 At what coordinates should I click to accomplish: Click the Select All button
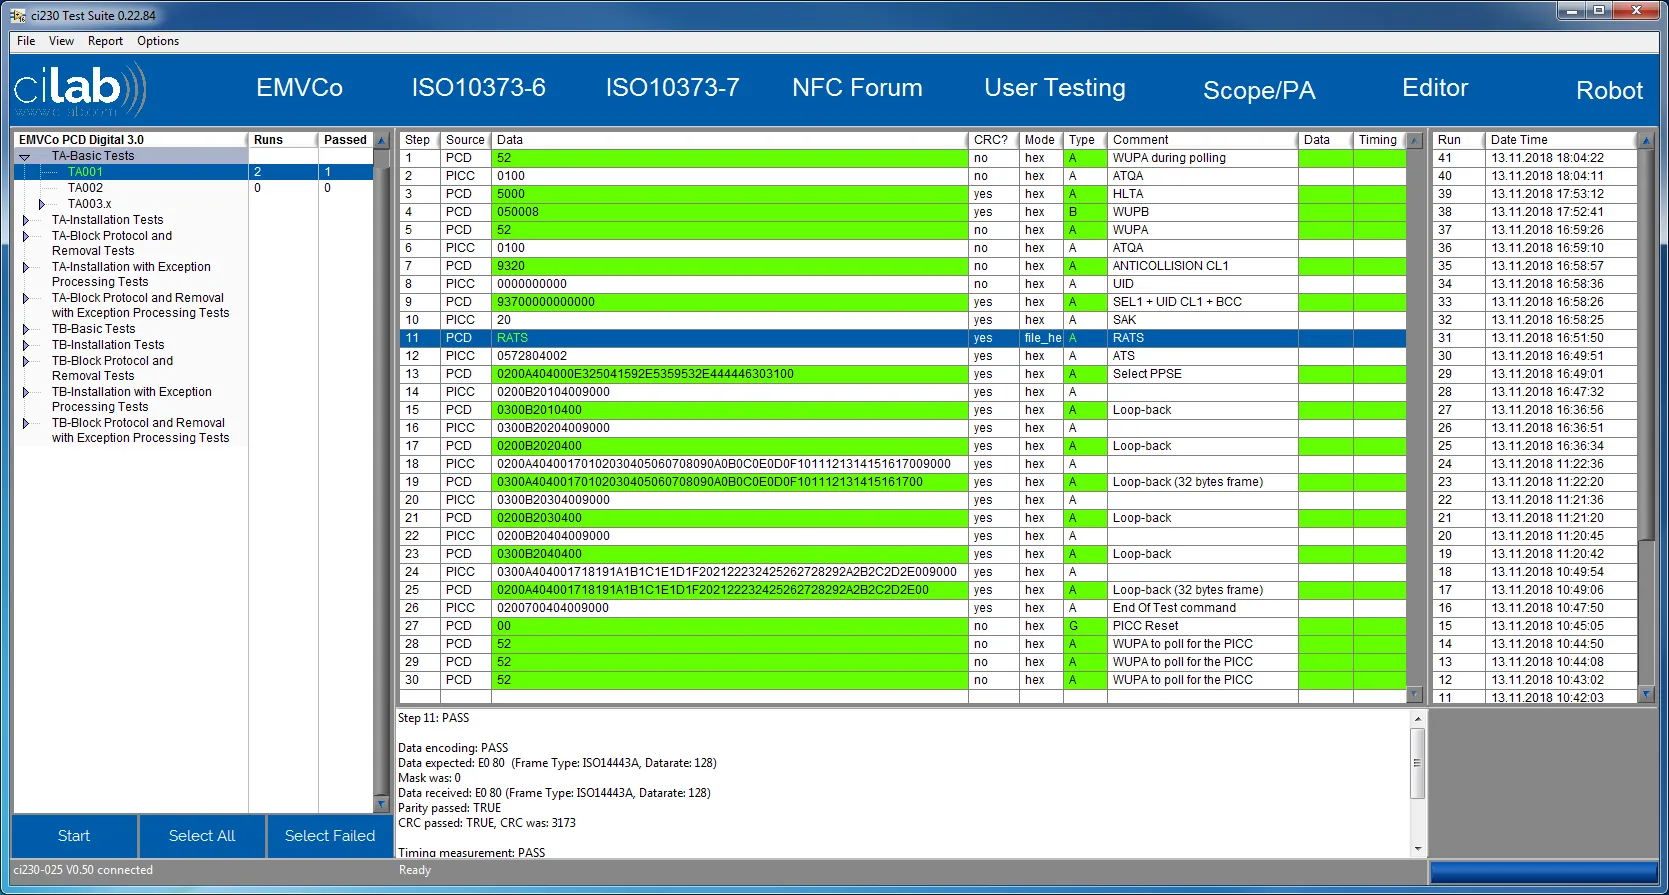202,836
